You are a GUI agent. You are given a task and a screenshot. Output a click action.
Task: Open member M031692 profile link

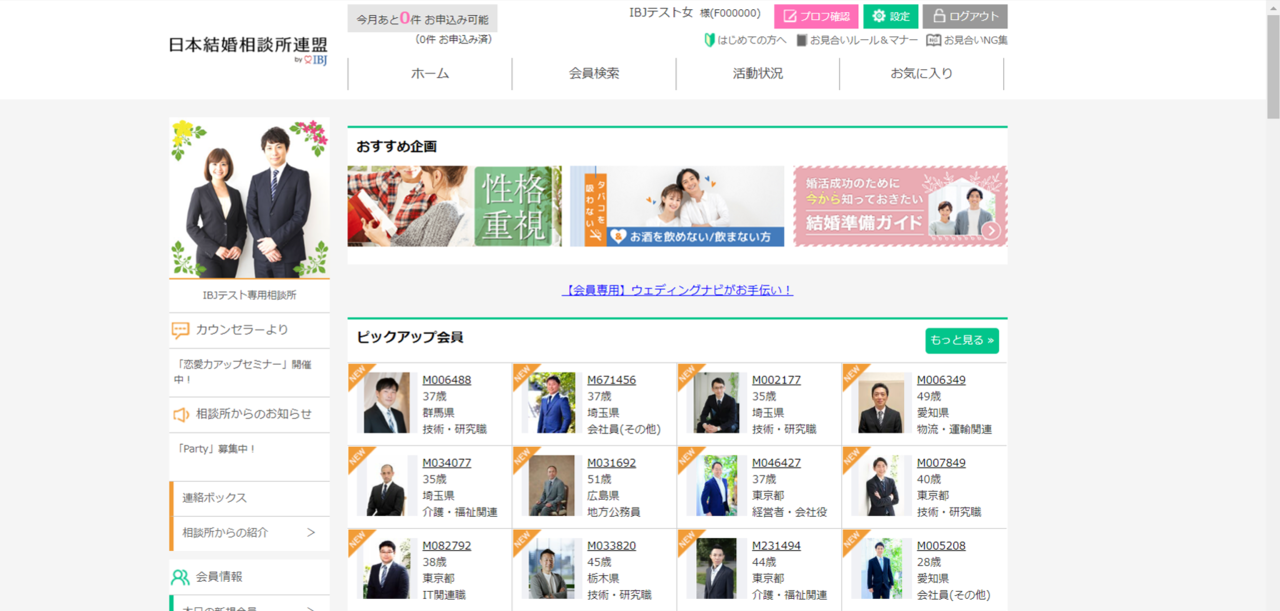coord(611,463)
